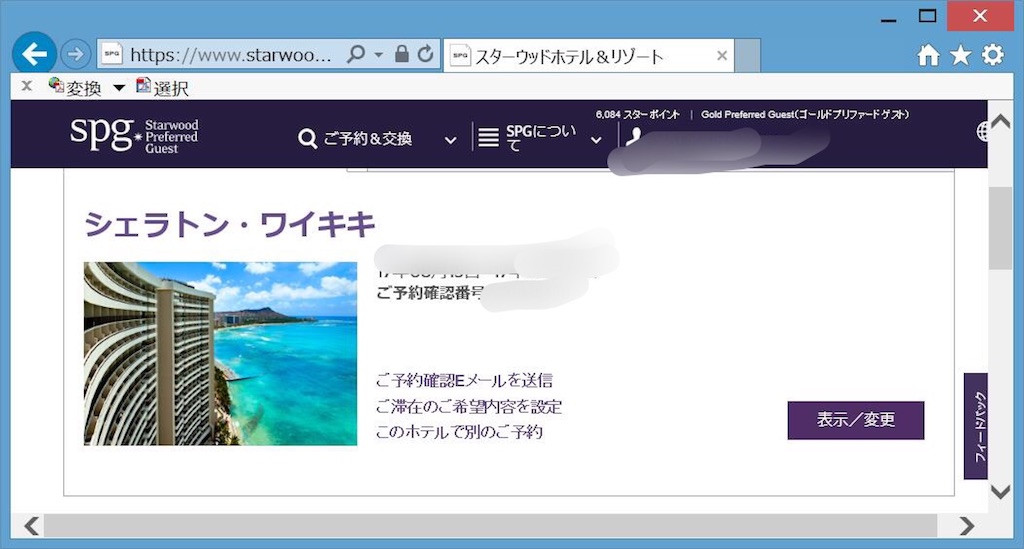Maximize the browser window
This screenshot has height=549, width=1024.
(x=927, y=16)
